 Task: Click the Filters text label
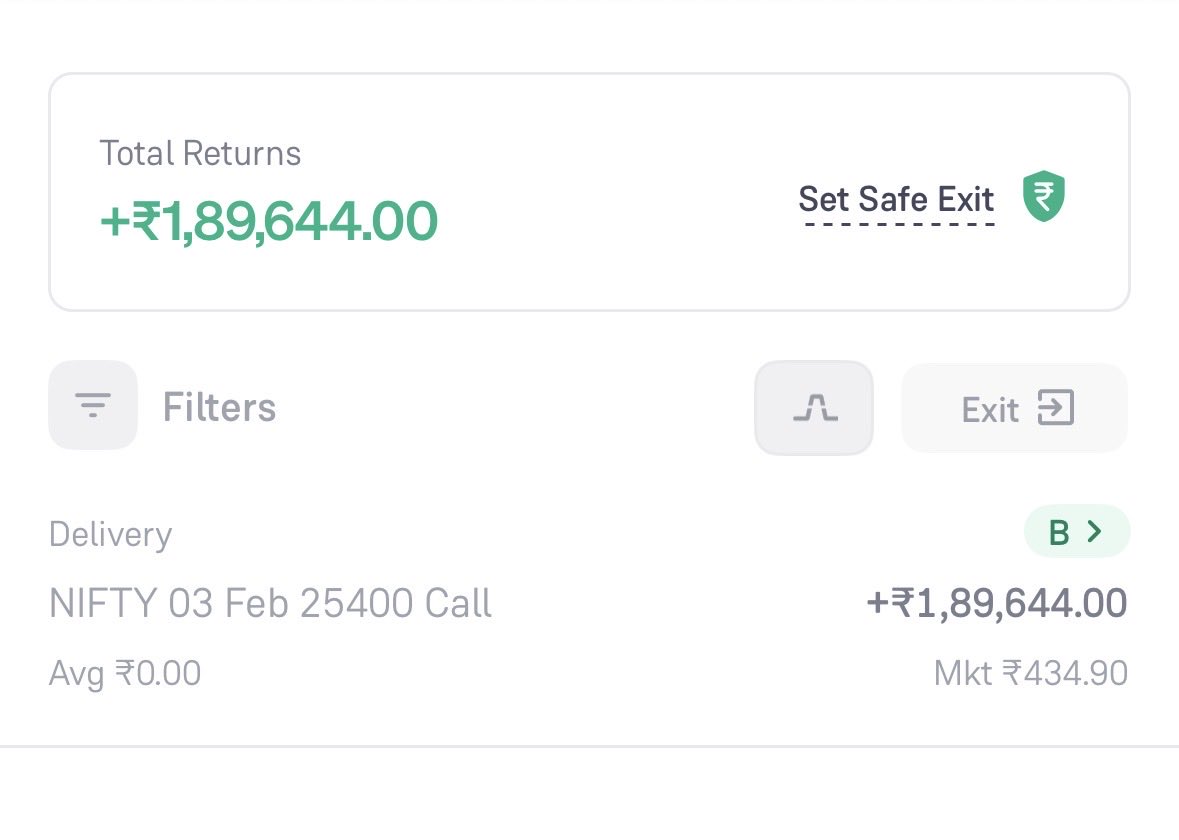click(219, 408)
